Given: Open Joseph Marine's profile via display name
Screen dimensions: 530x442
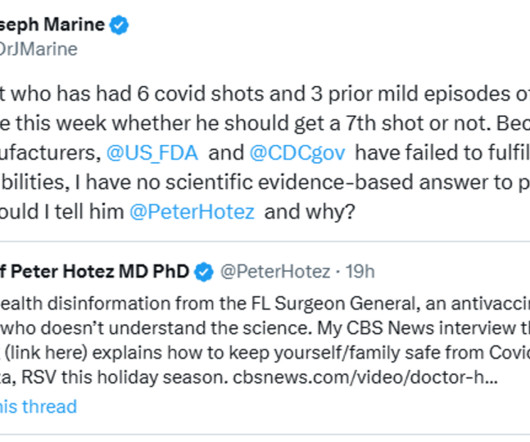Looking at the screenshot, I should (52, 25).
